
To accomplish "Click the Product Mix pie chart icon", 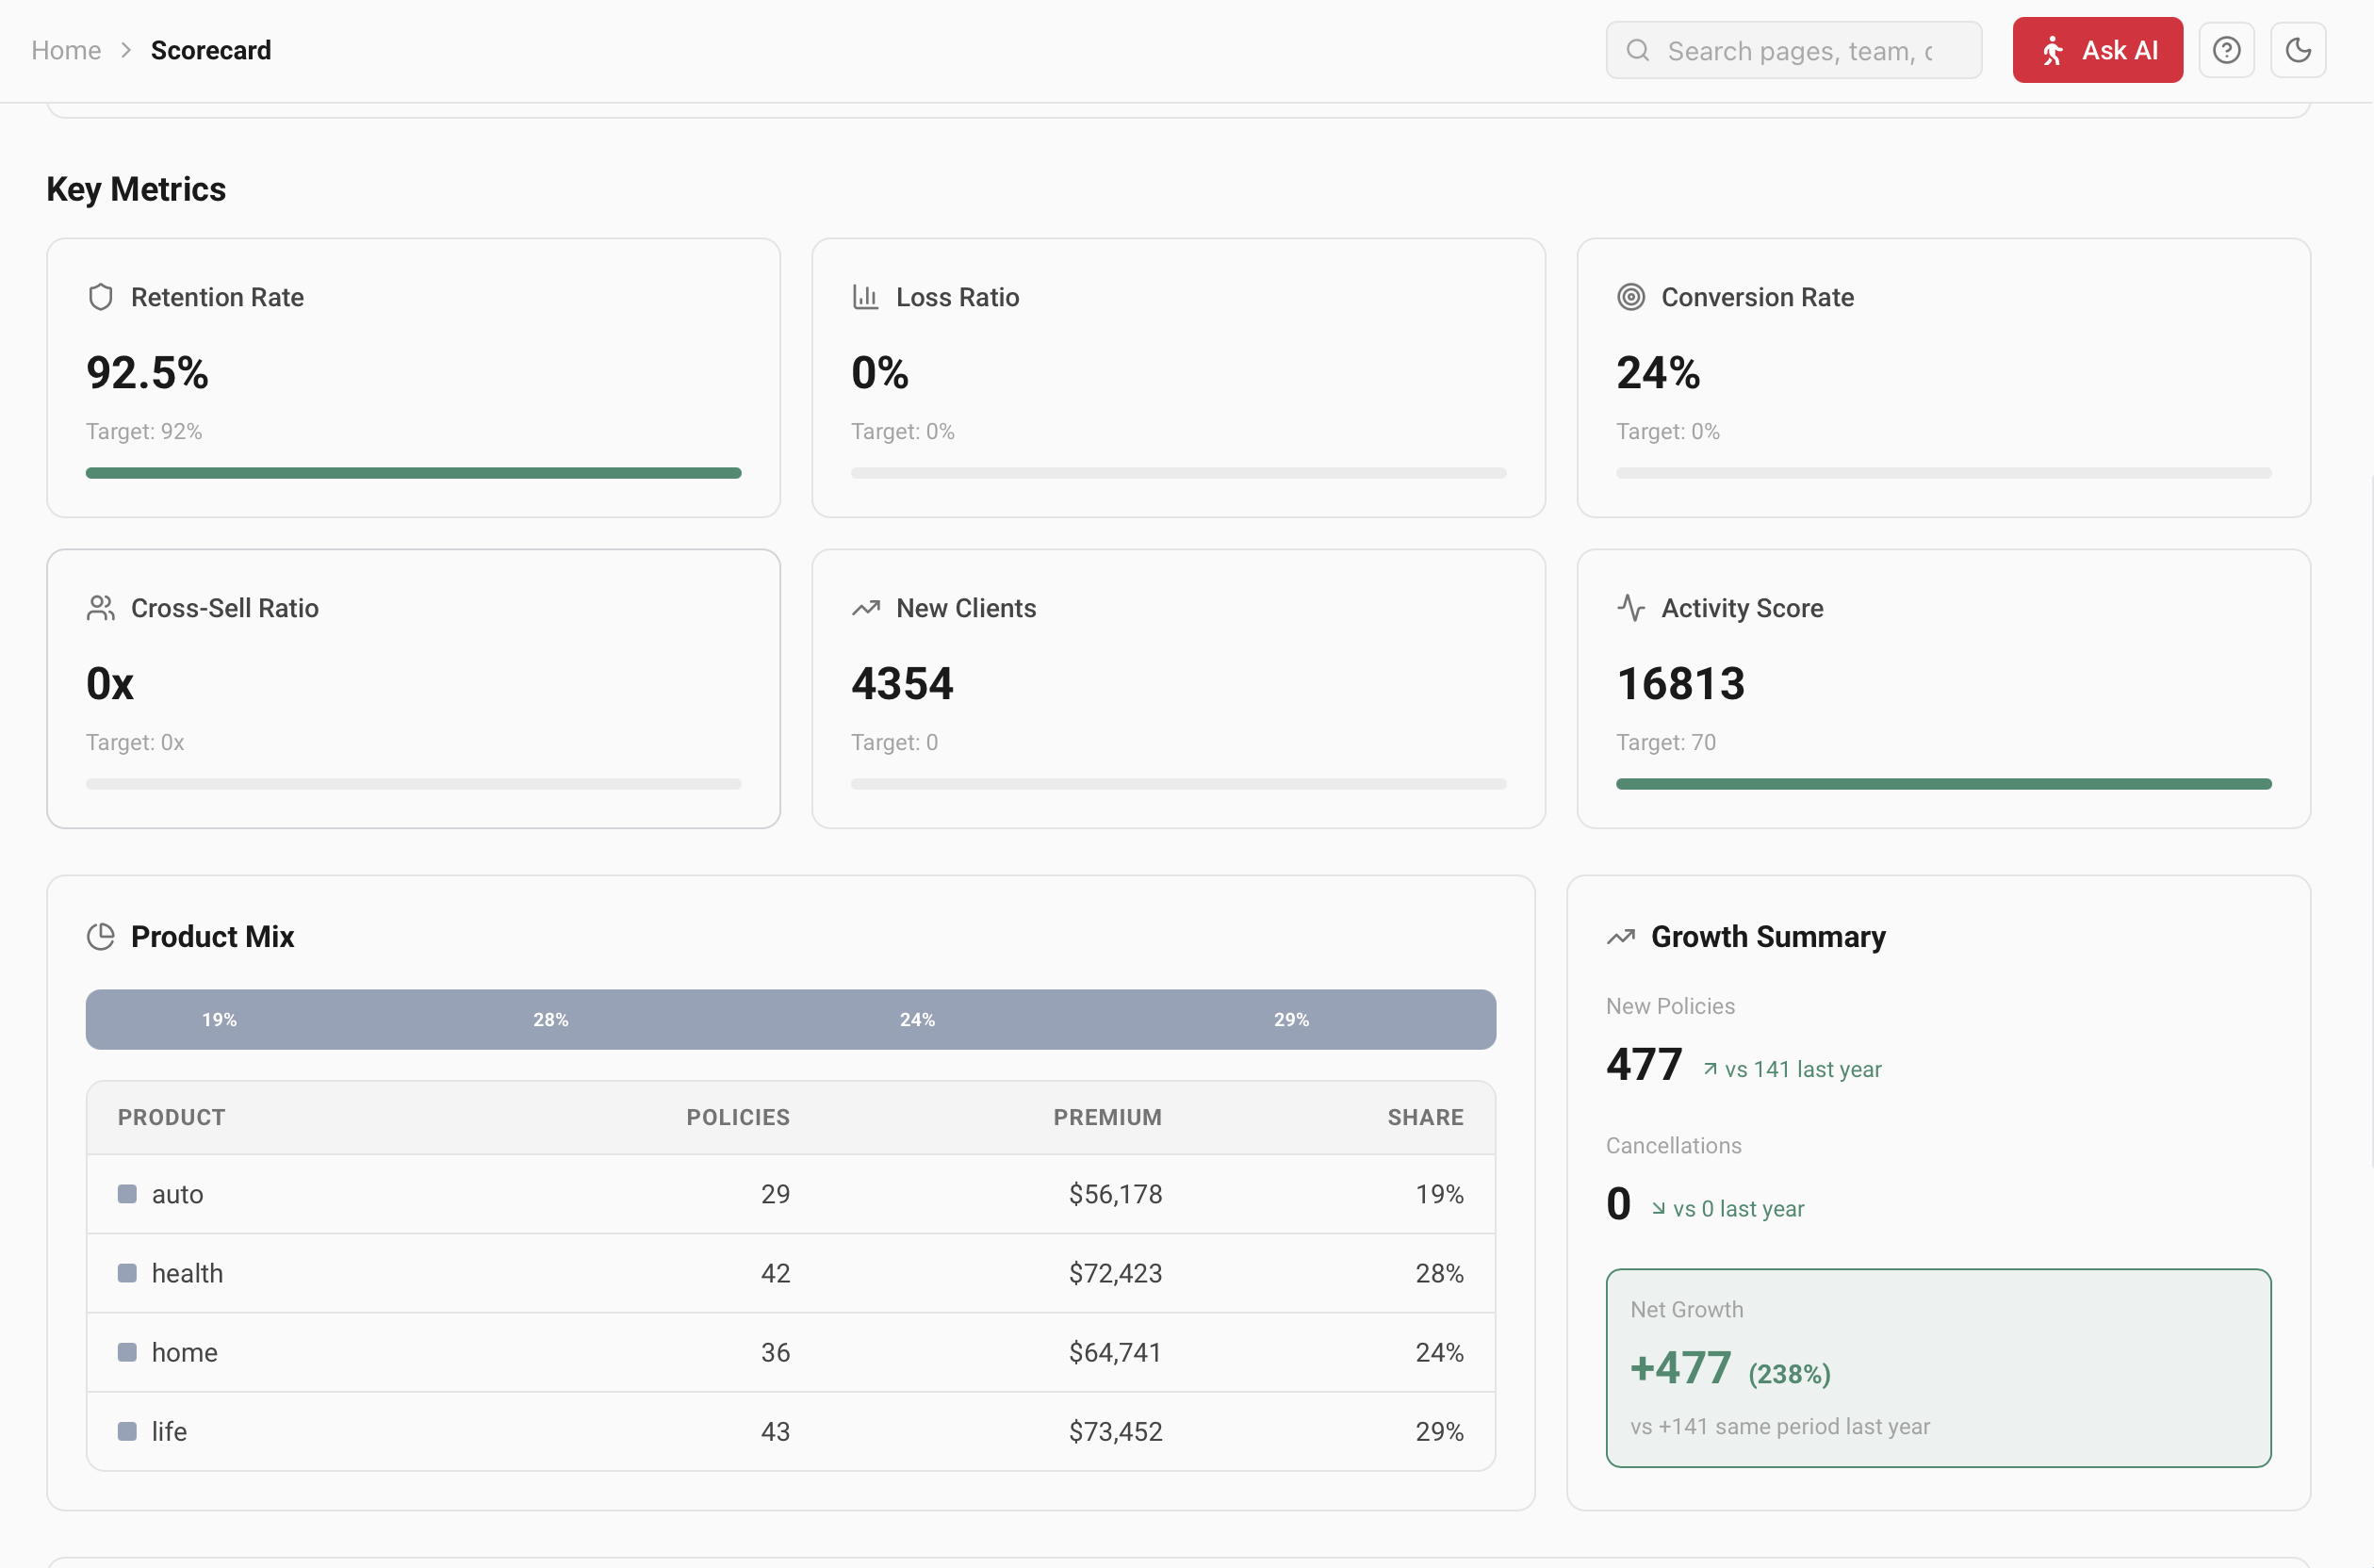I will (101, 936).
